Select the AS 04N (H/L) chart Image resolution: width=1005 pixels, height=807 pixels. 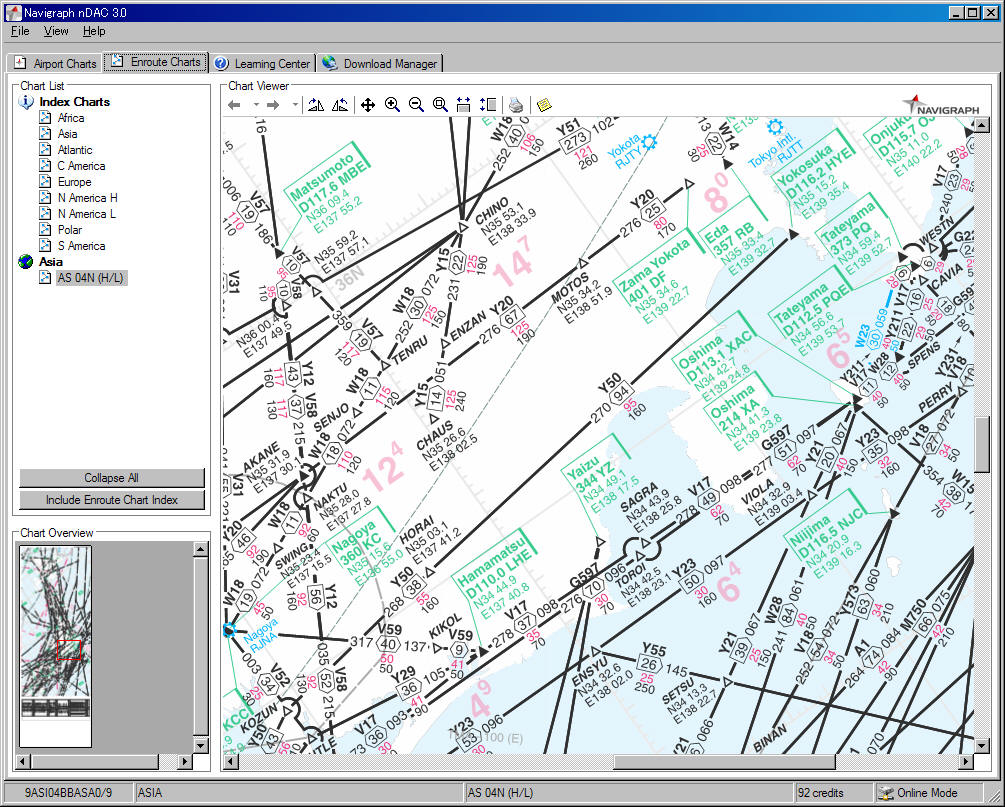91,278
